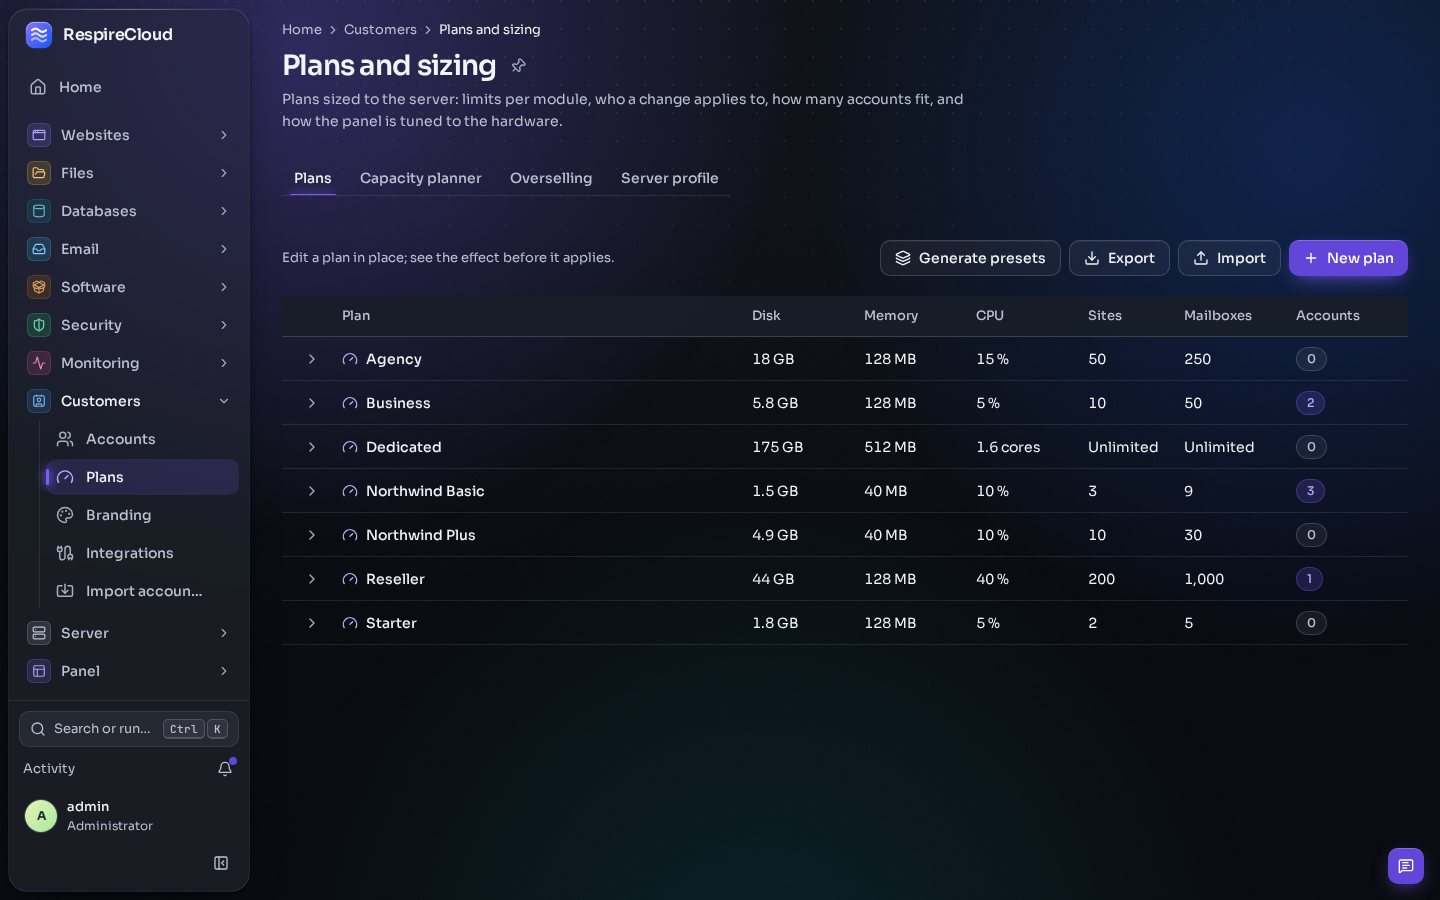Click the Panel layout icon
Screen dimensions: 1440x900
pos(39,671)
